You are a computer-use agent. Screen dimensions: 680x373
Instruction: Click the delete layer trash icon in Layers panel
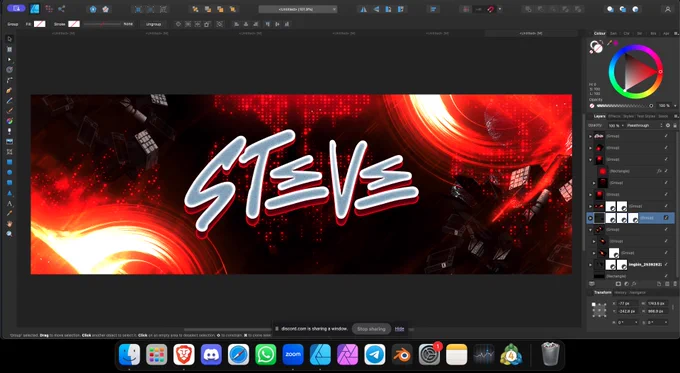pos(675,284)
